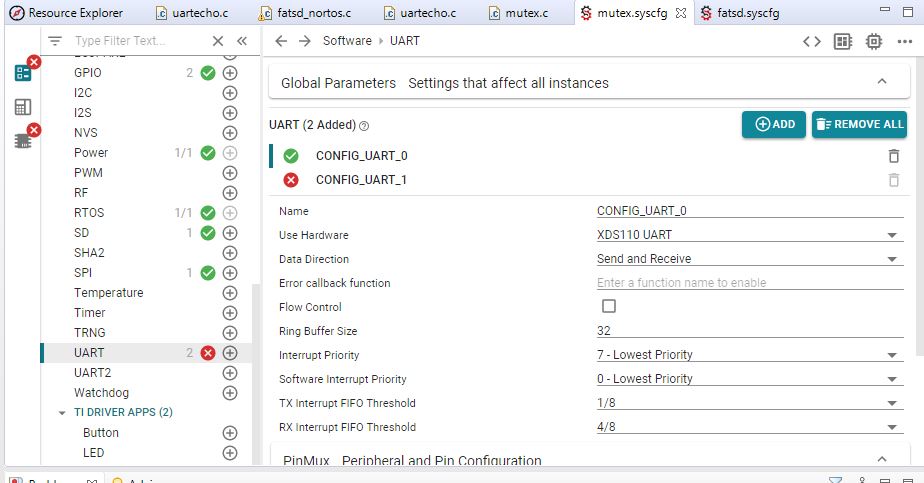Click the calculator icon in left sidebar
Image resolution: width=924 pixels, height=483 pixels.
(x=23, y=107)
